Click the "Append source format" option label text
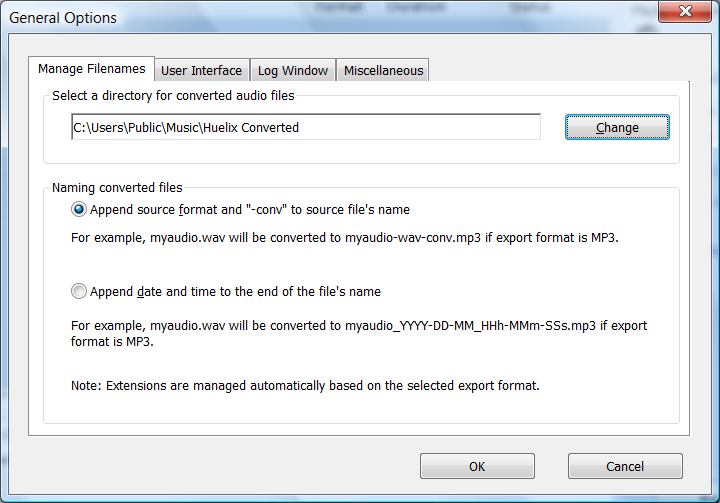The height and width of the screenshot is (503, 720). tap(249, 210)
